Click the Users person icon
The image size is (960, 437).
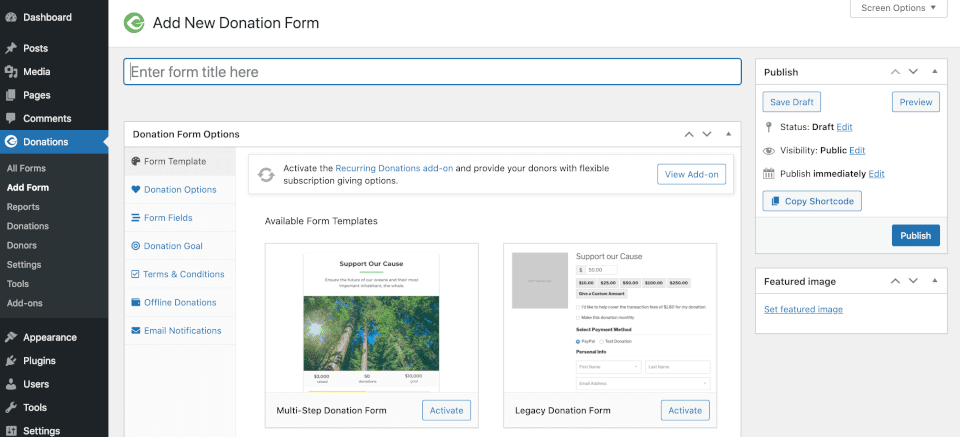tap(10, 384)
